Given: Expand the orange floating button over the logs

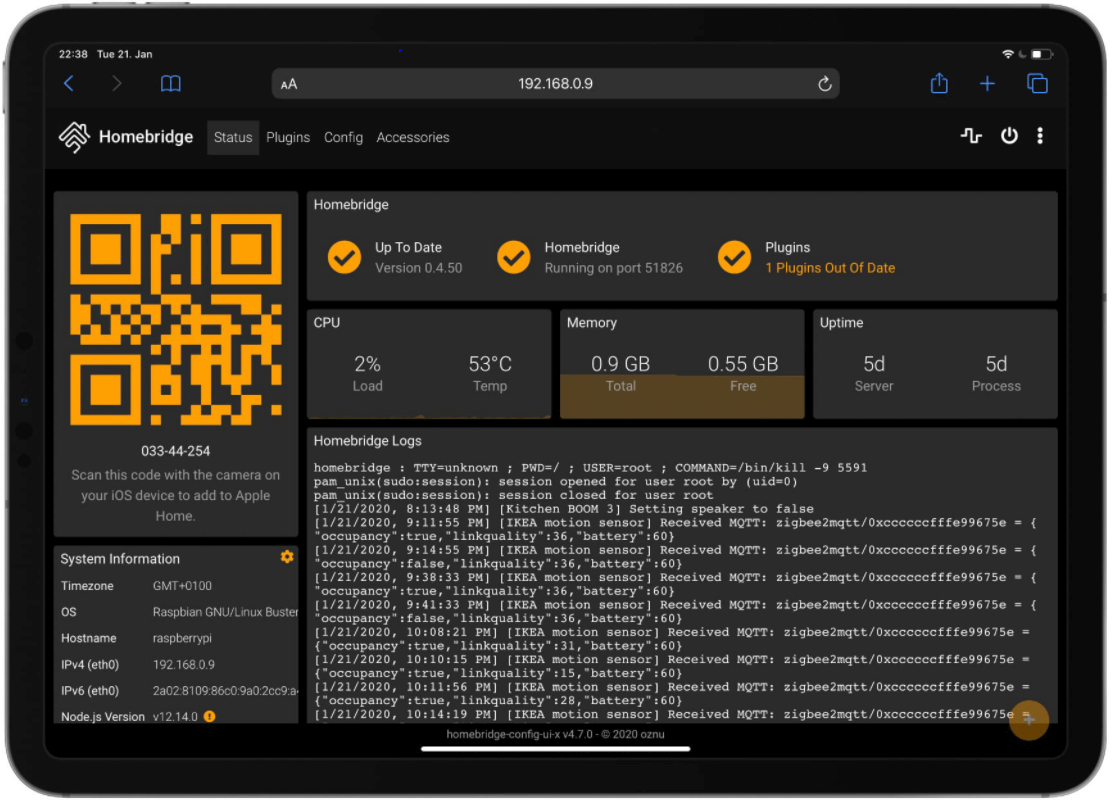Looking at the screenshot, I should click(x=1029, y=720).
